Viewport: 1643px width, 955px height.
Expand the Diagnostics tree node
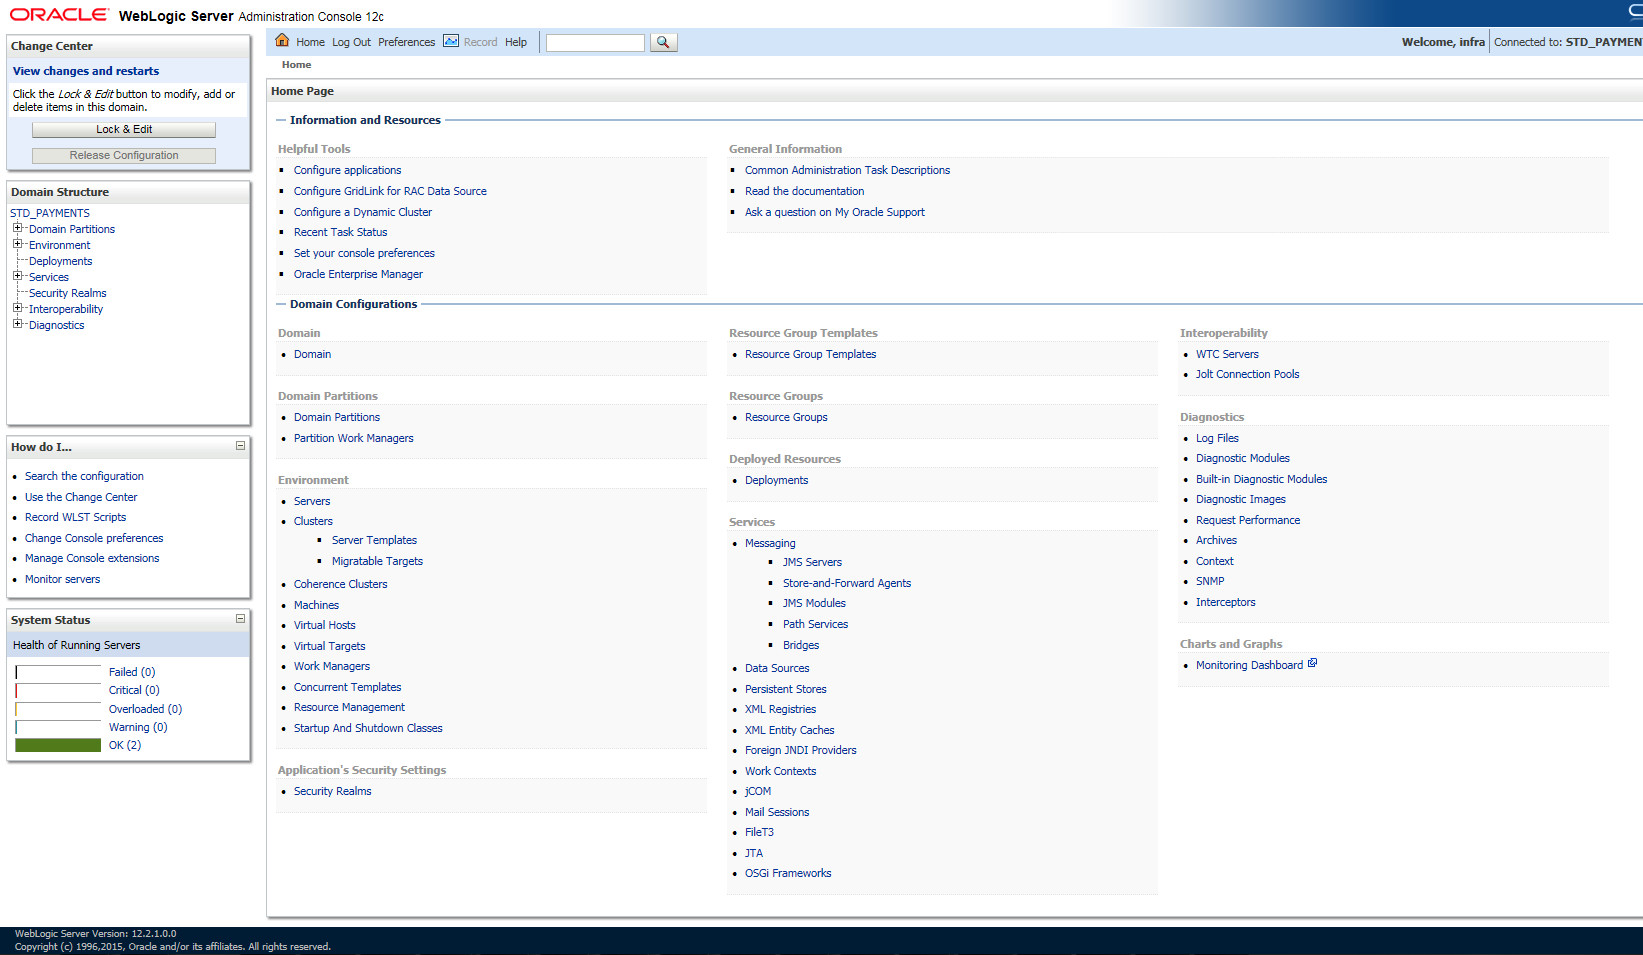click(17, 324)
